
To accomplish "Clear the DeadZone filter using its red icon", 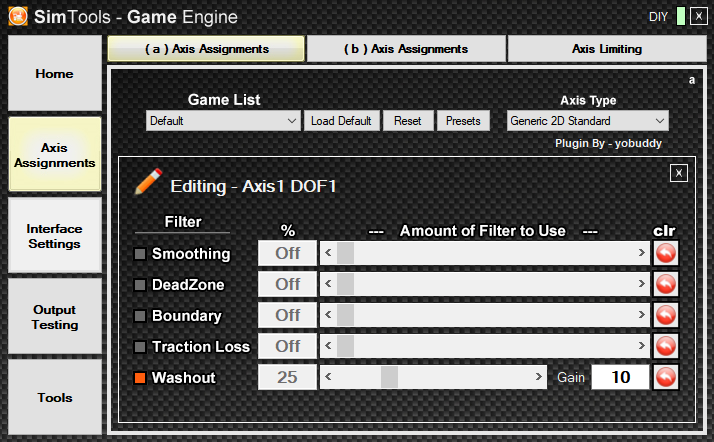I will (x=665, y=284).
